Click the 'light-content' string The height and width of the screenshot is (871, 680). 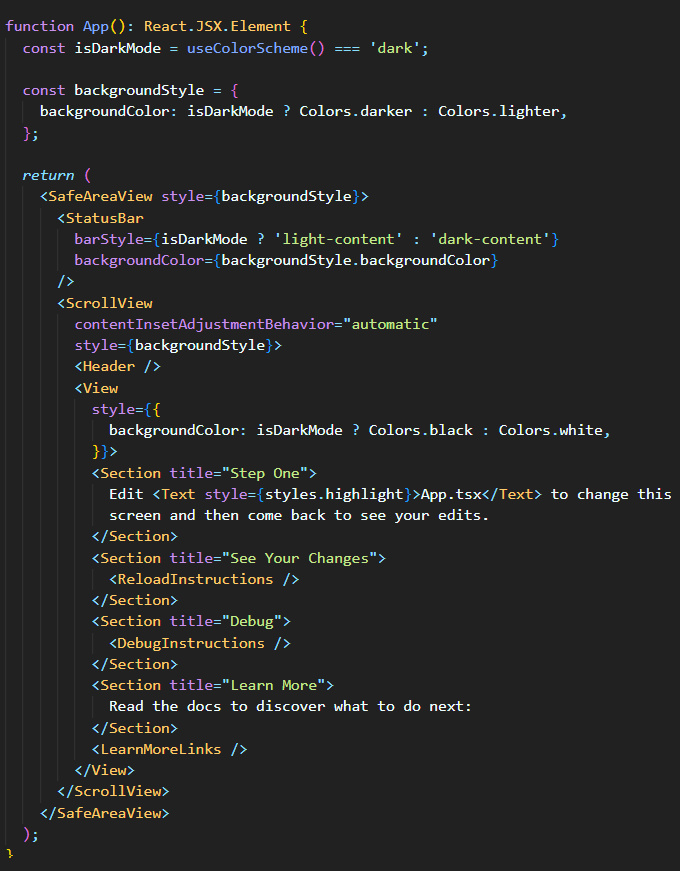point(338,239)
